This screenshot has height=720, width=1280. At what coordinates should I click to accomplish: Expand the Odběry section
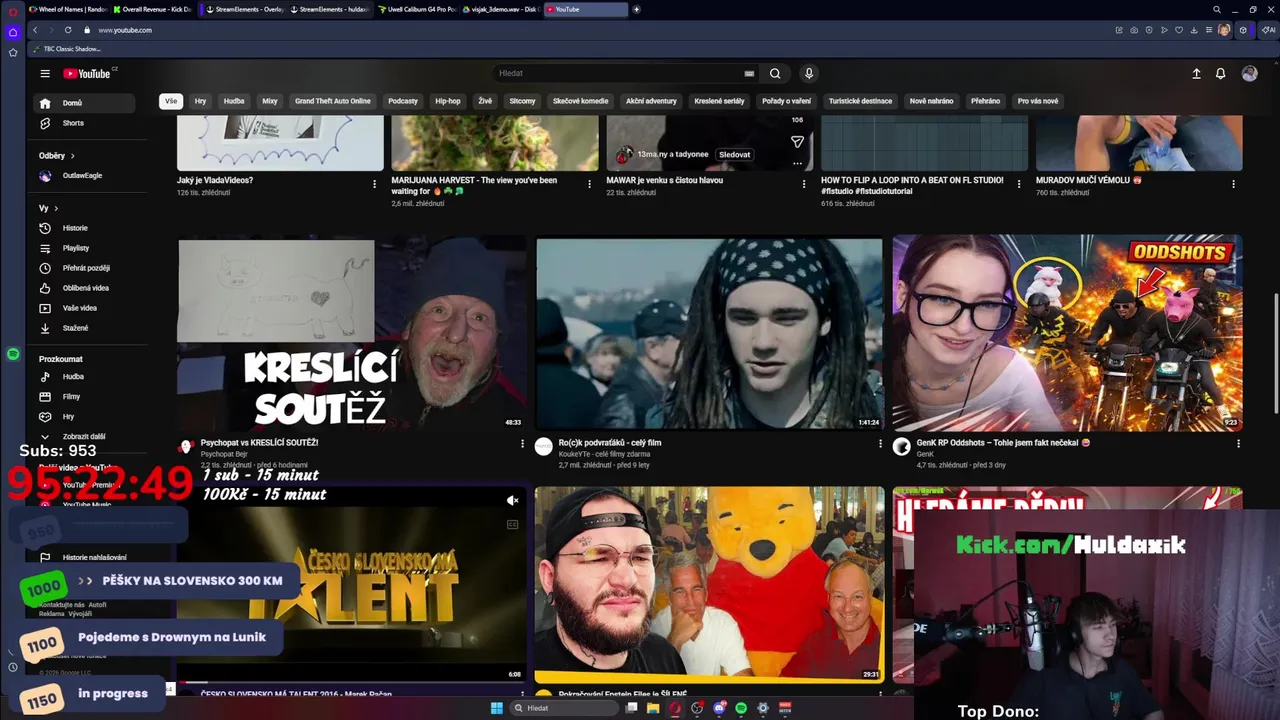(57, 156)
